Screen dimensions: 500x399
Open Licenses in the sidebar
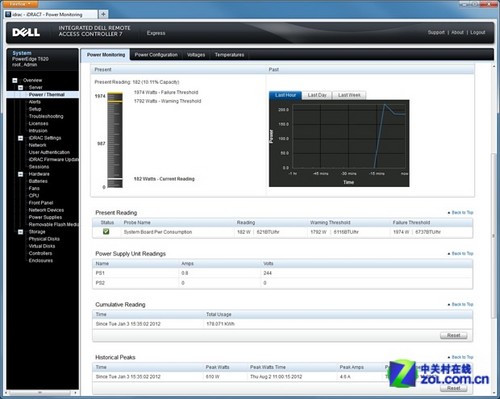pos(38,124)
